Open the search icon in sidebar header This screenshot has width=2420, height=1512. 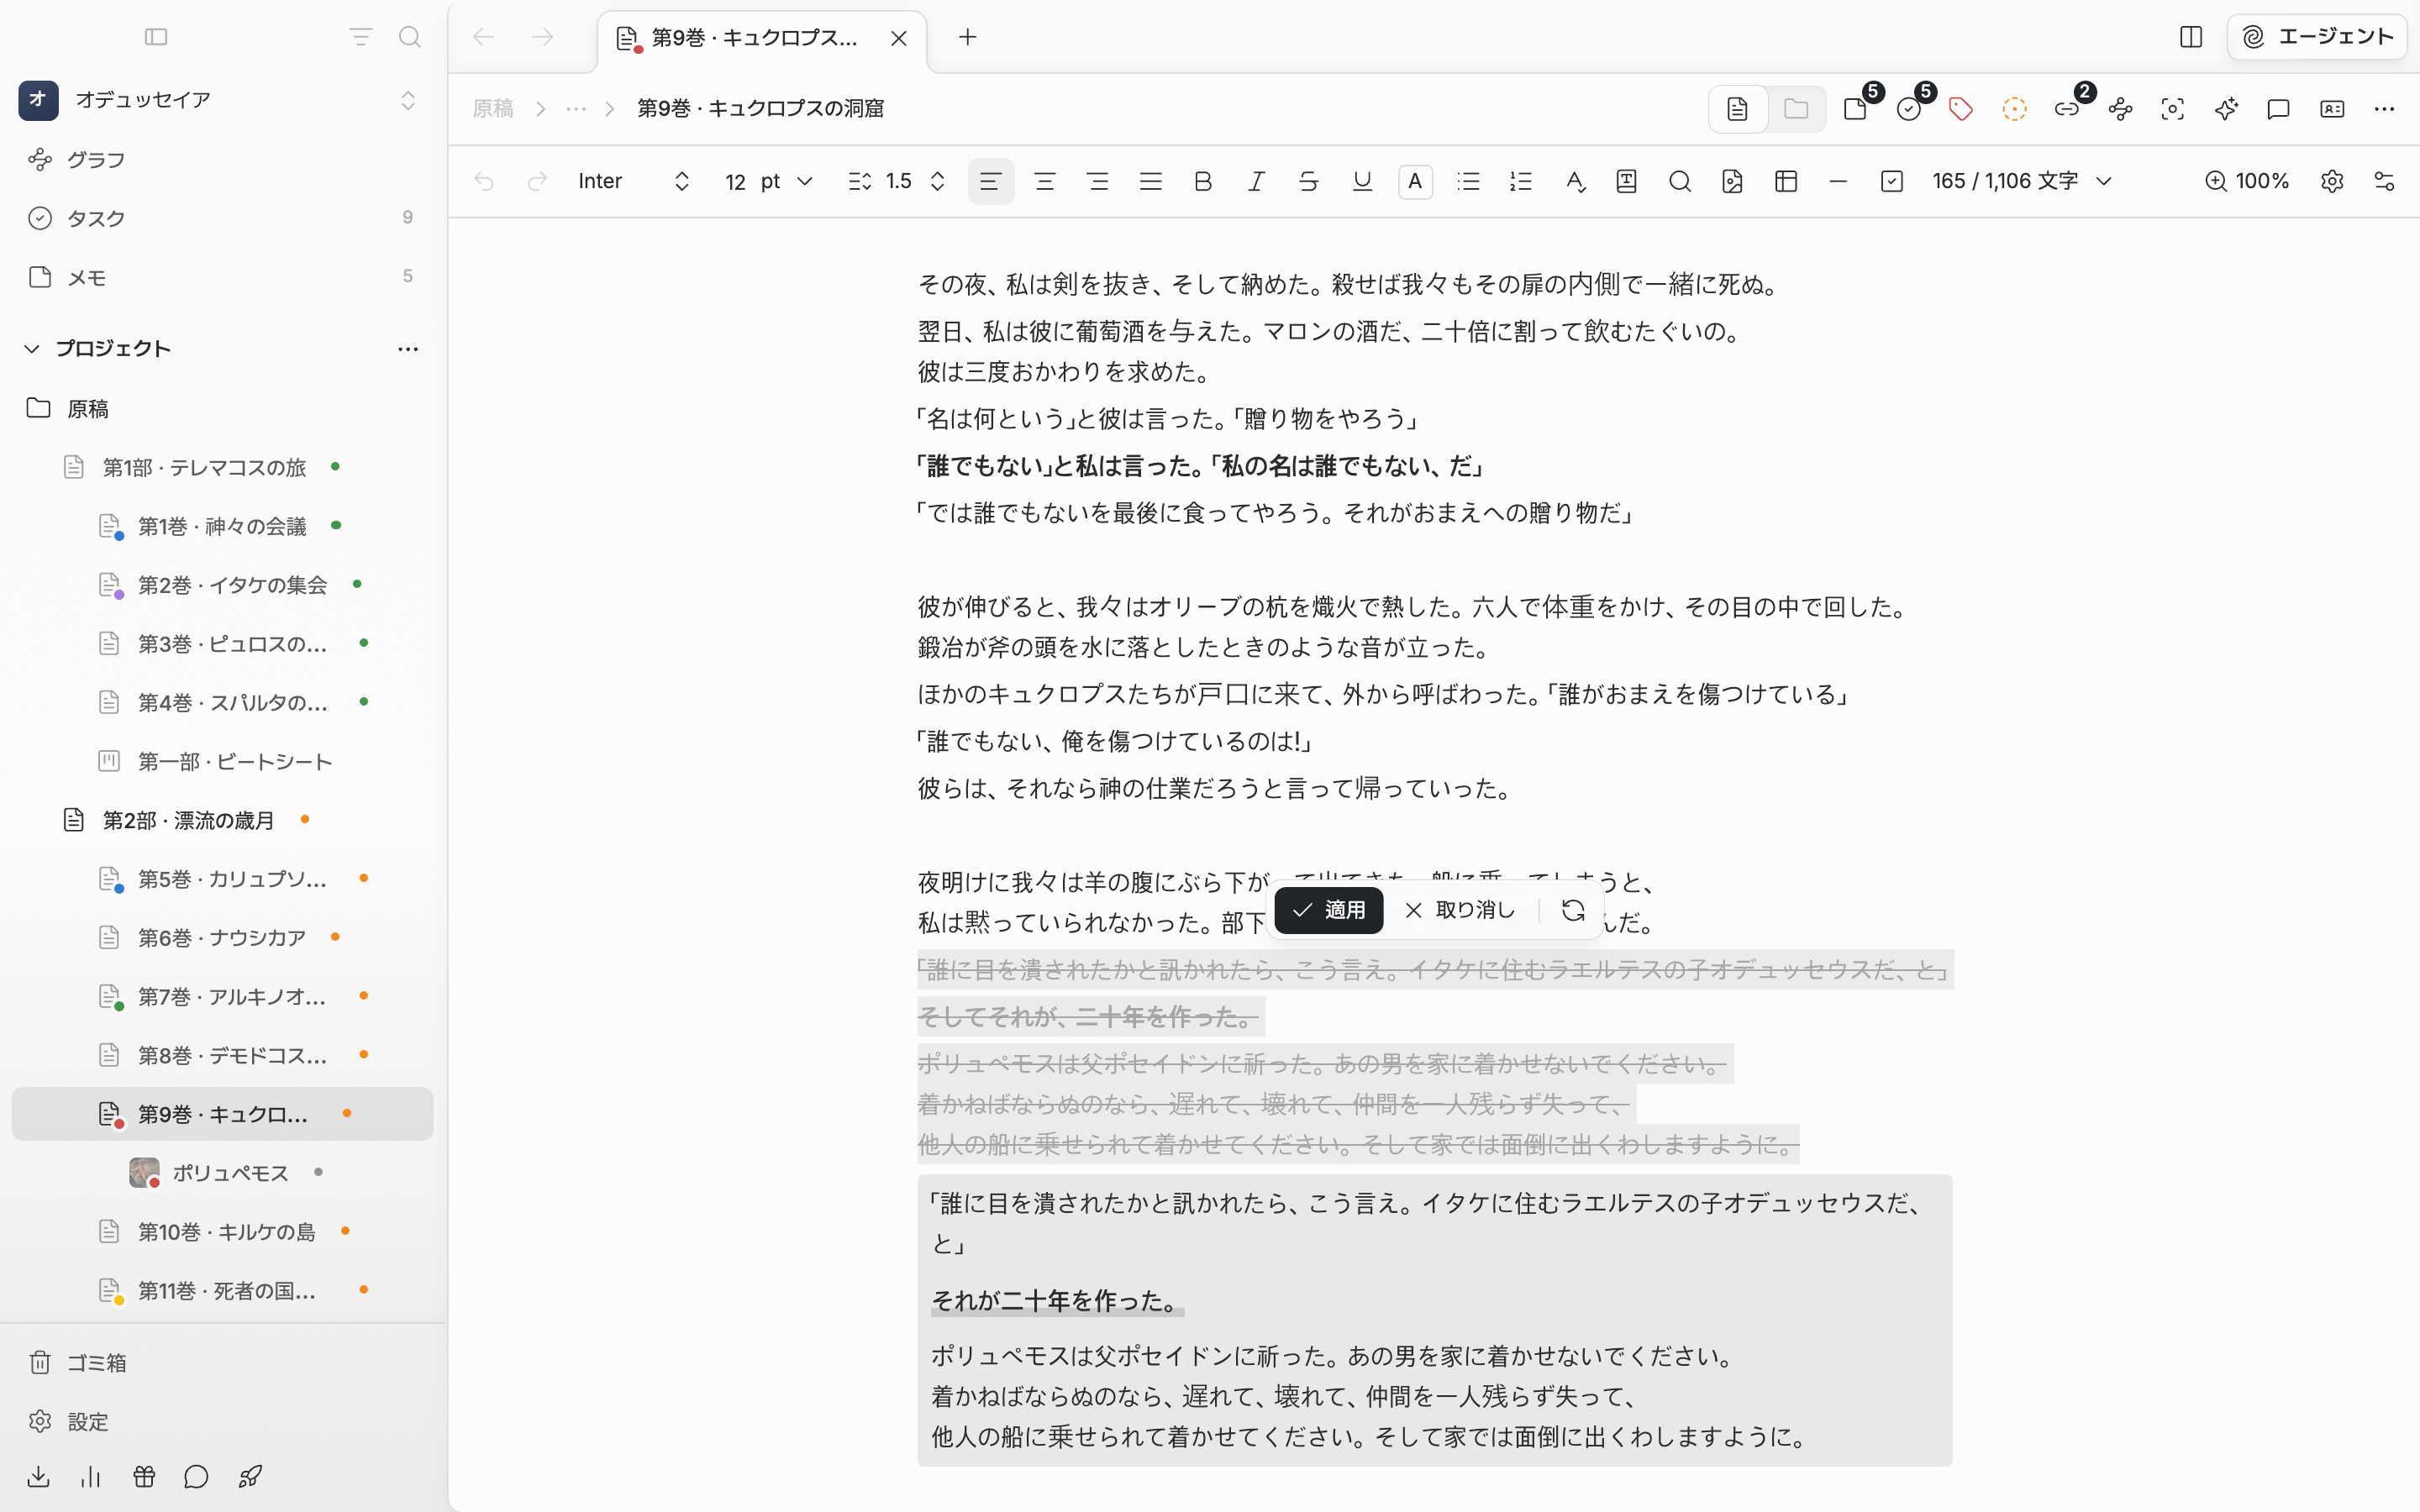[409, 37]
